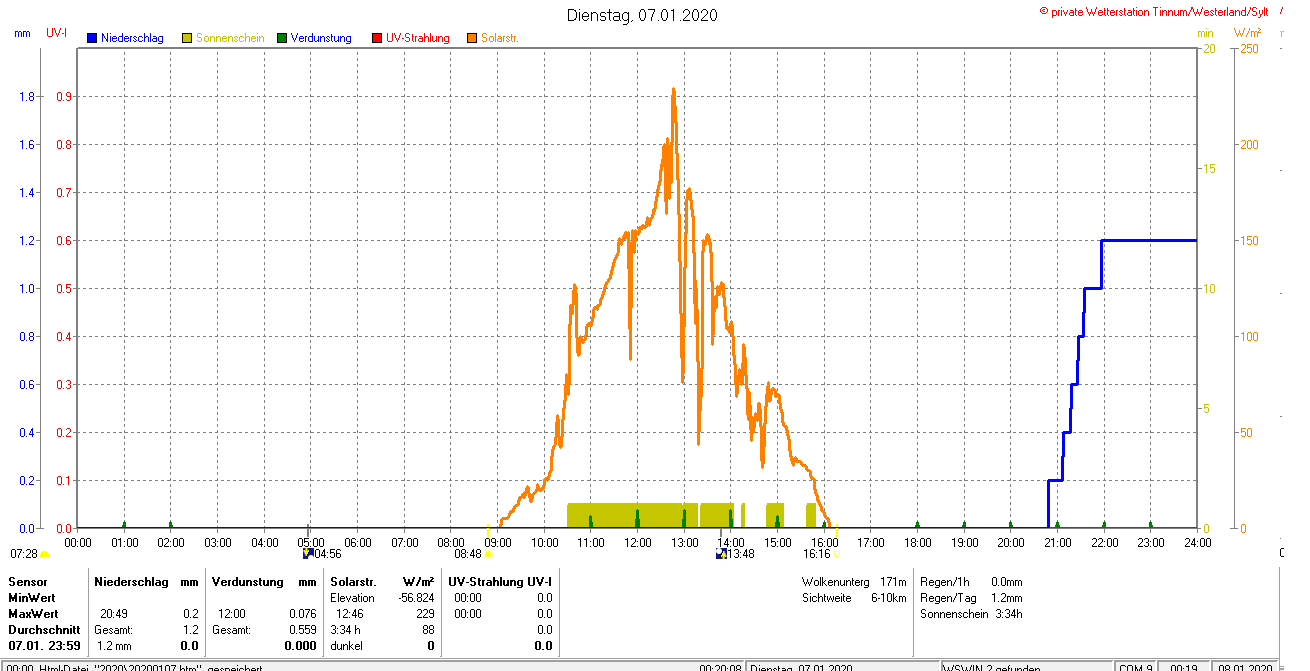The image size is (1310, 671).
Task: Click the yellow Sonnenschein legend color square
Action: tap(187, 38)
